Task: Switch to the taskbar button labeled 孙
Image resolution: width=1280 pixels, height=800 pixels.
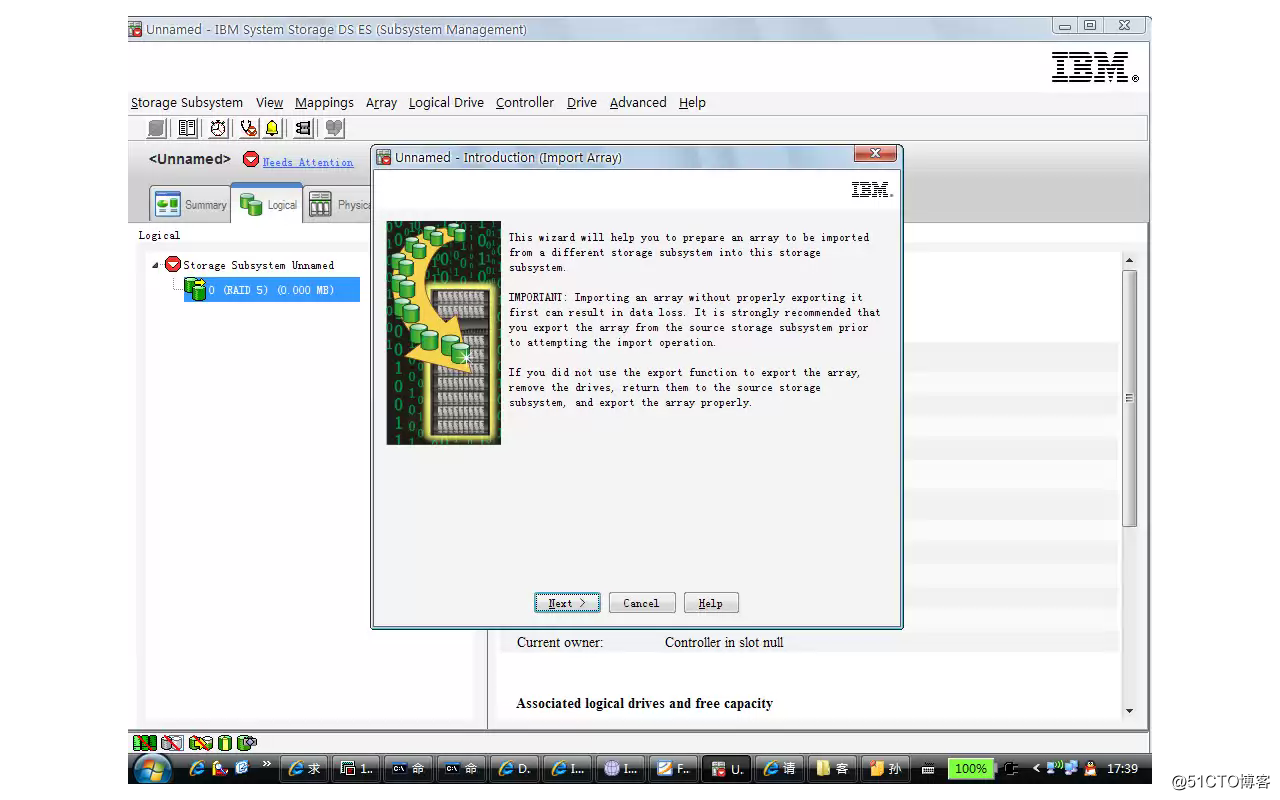Action: [x=885, y=769]
